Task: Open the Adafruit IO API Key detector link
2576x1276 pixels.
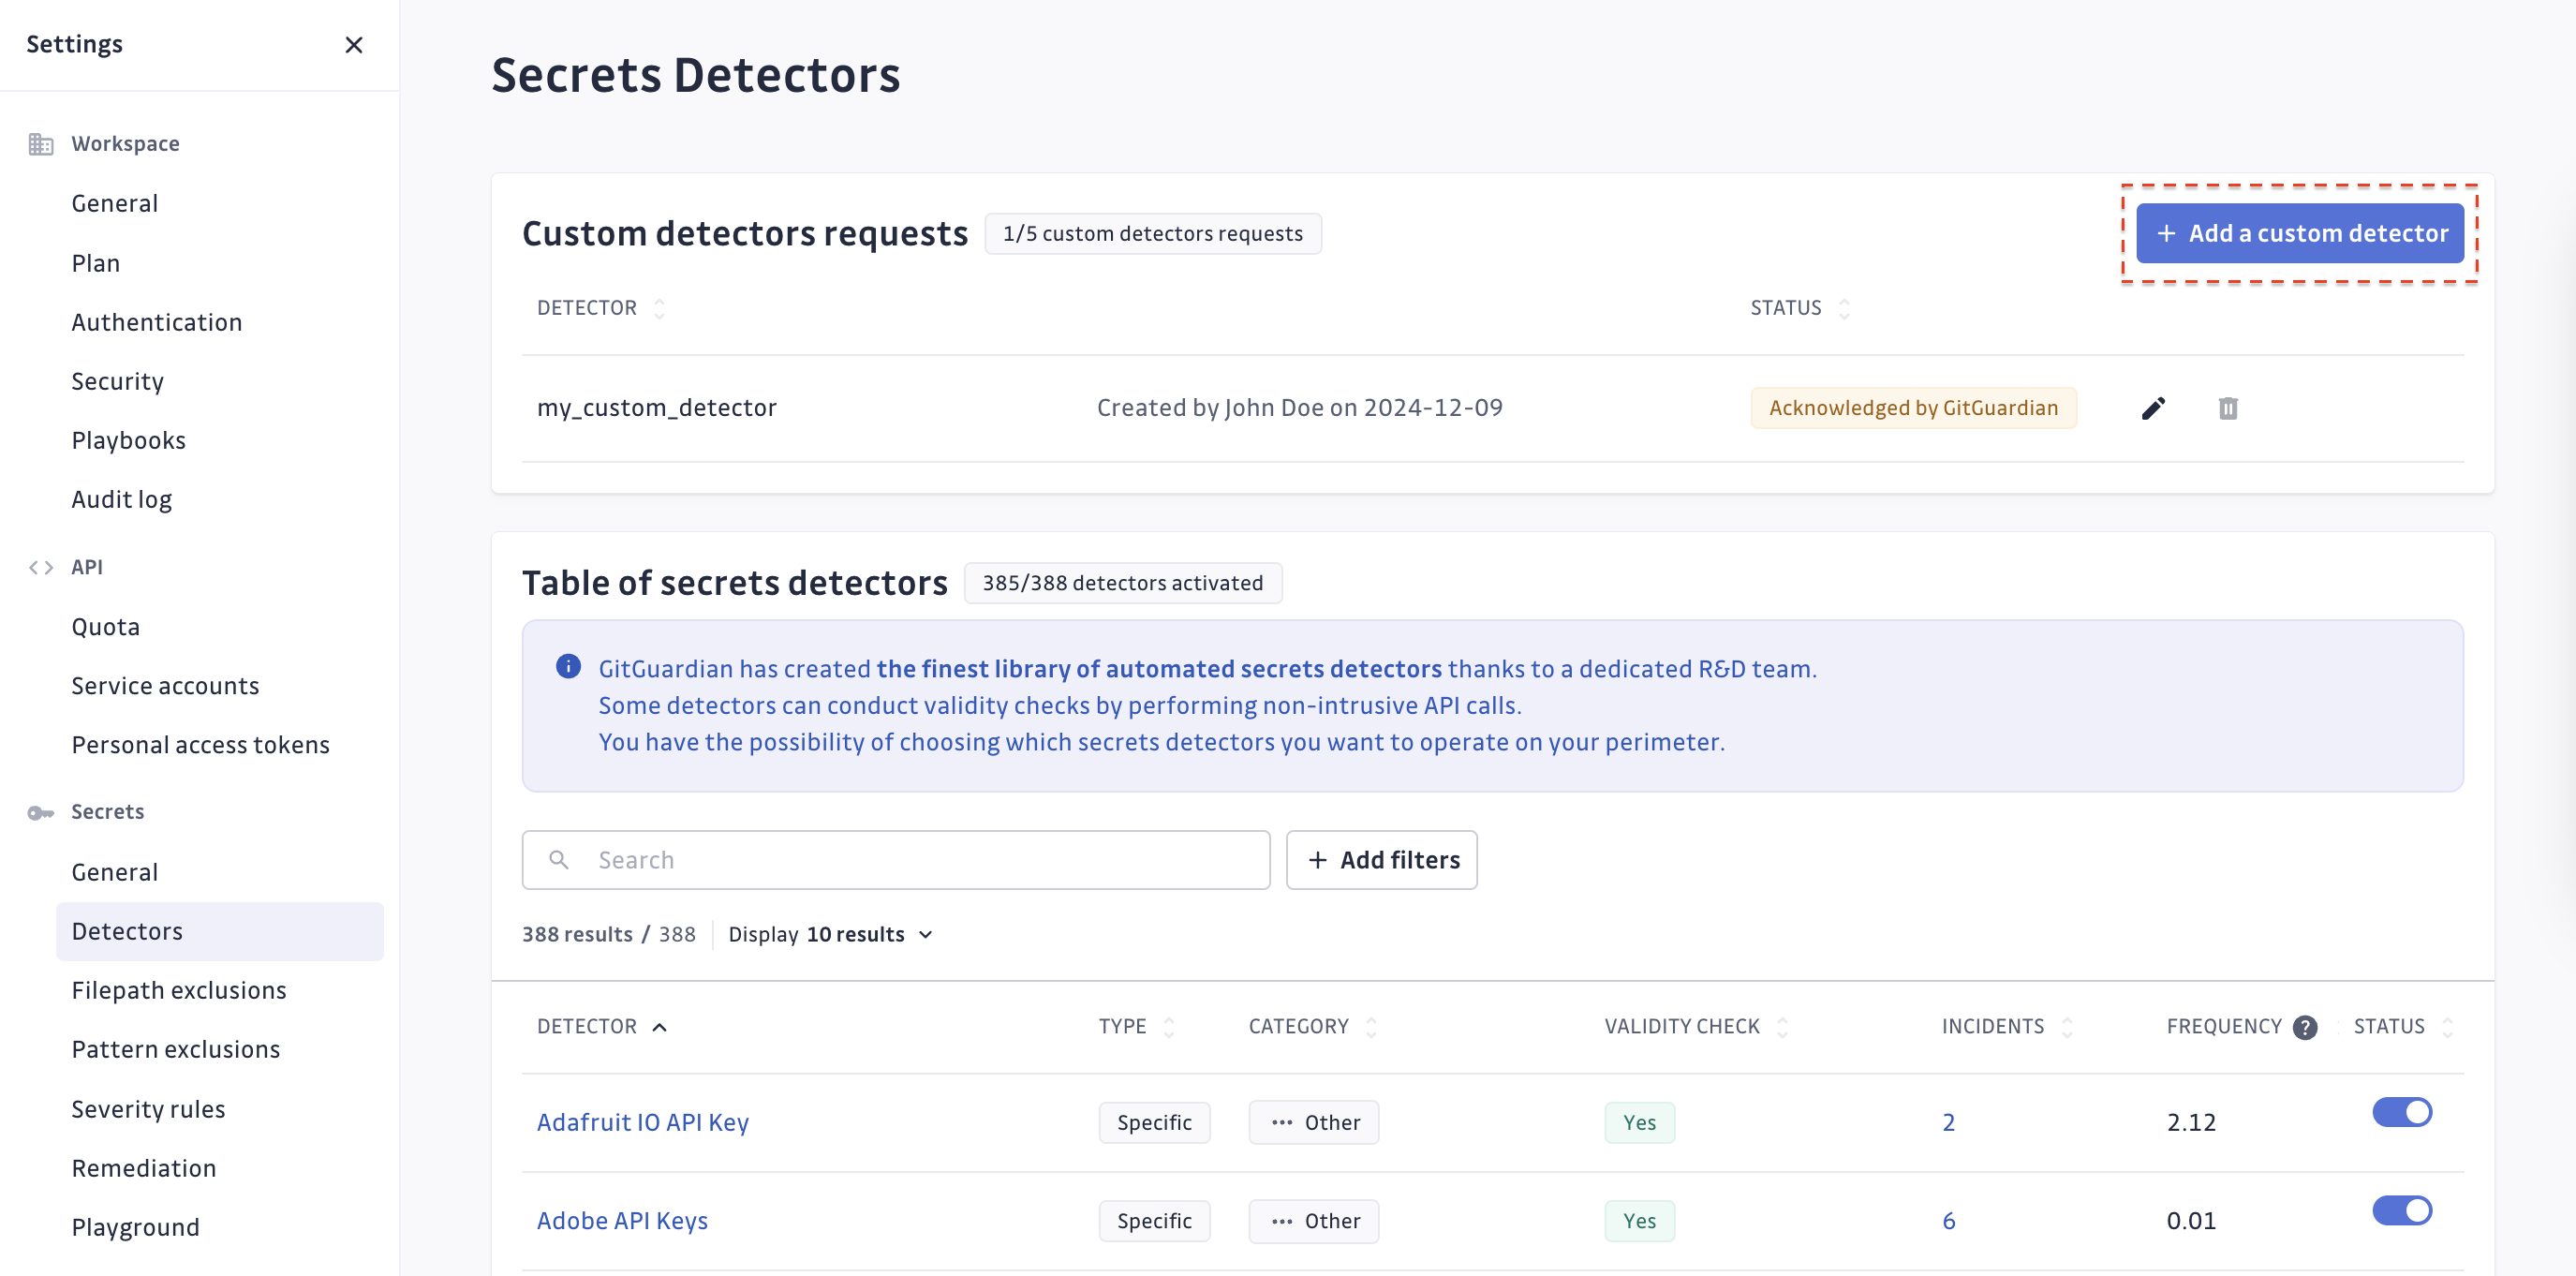Action: [642, 1122]
